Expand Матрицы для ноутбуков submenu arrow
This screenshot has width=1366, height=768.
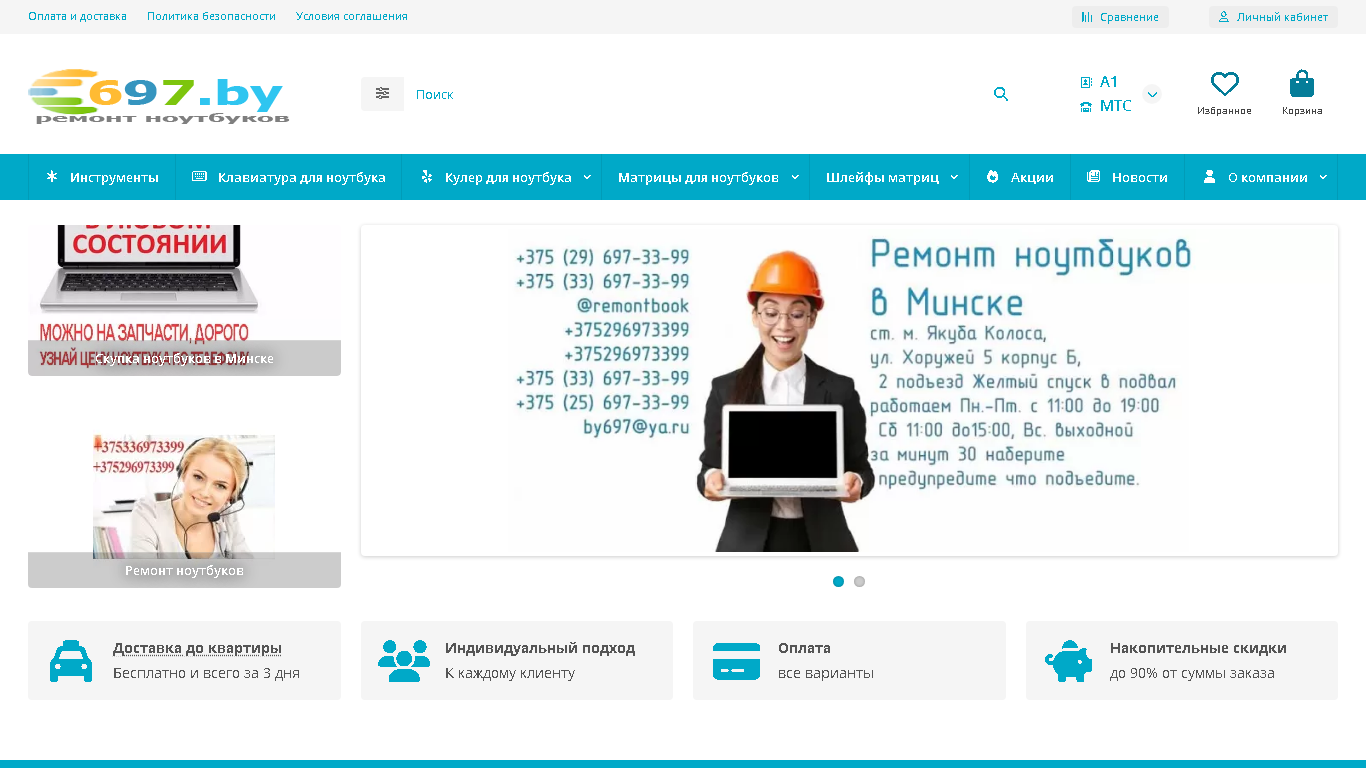click(795, 177)
